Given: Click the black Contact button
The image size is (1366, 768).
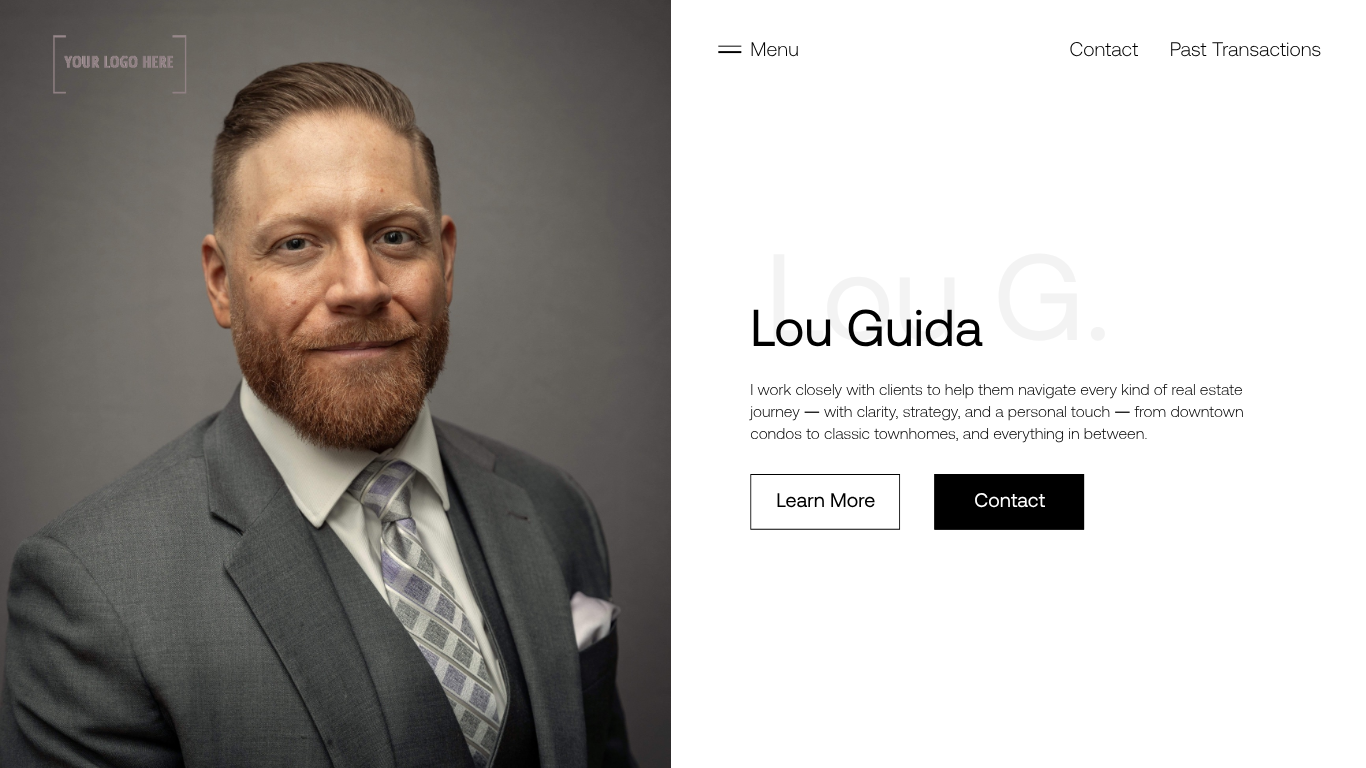Looking at the screenshot, I should tap(1009, 502).
